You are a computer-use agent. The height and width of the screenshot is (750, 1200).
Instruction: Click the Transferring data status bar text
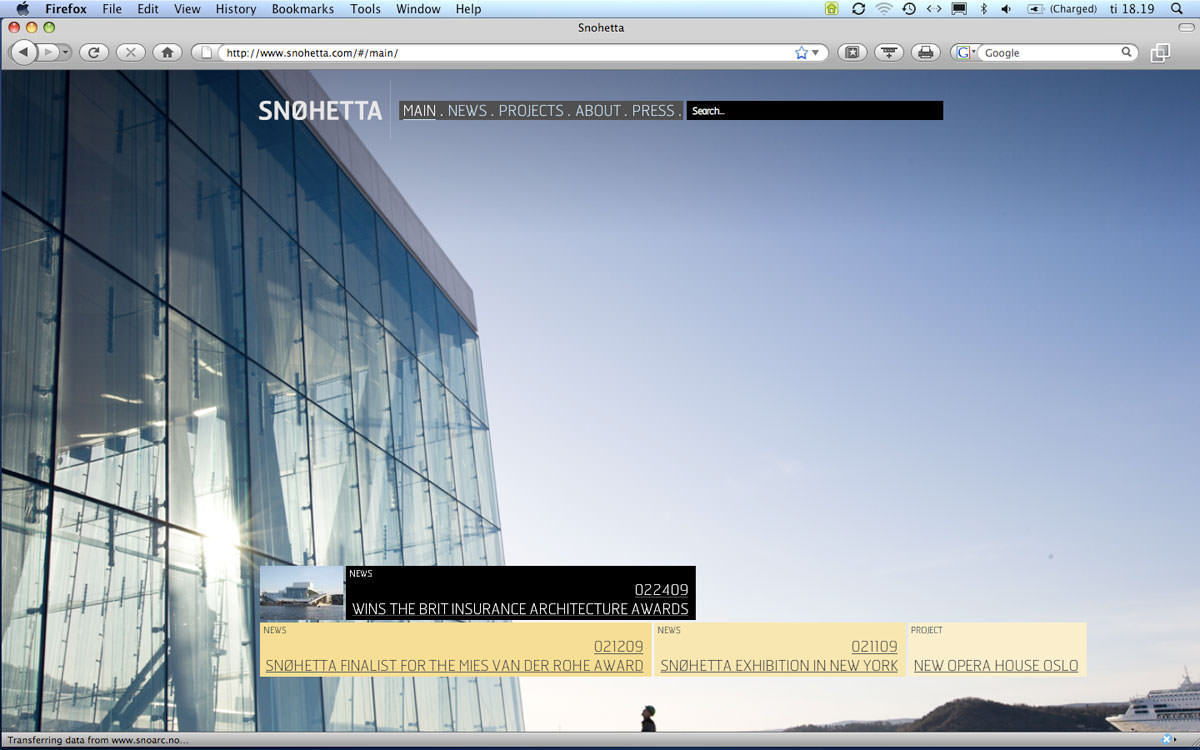[x=98, y=740]
